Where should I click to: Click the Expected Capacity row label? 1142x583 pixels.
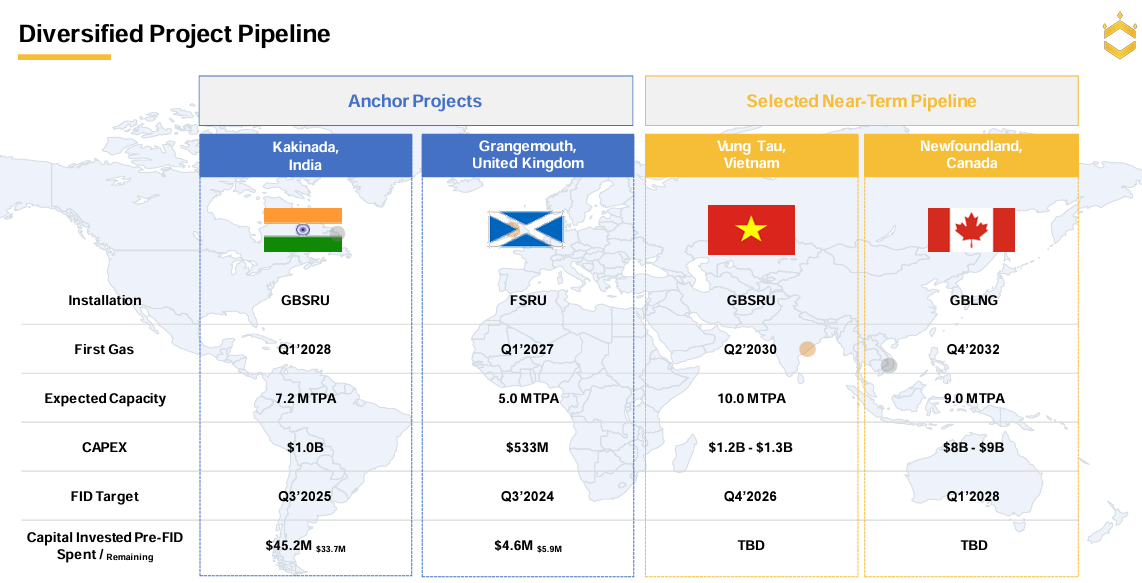pos(105,399)
